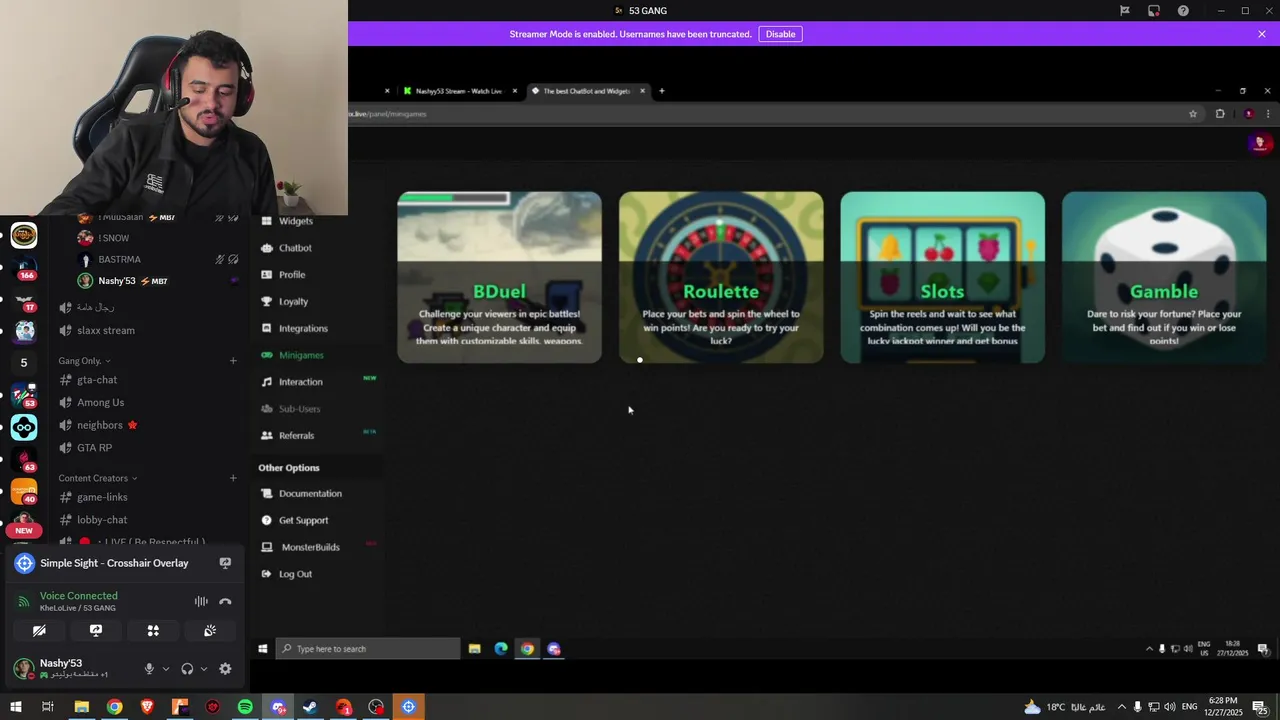Image resolution: width=1280 pixels, height=720 pixels.
Task: Open the Gamble dice minigame card
Action: coord(1164,277)
